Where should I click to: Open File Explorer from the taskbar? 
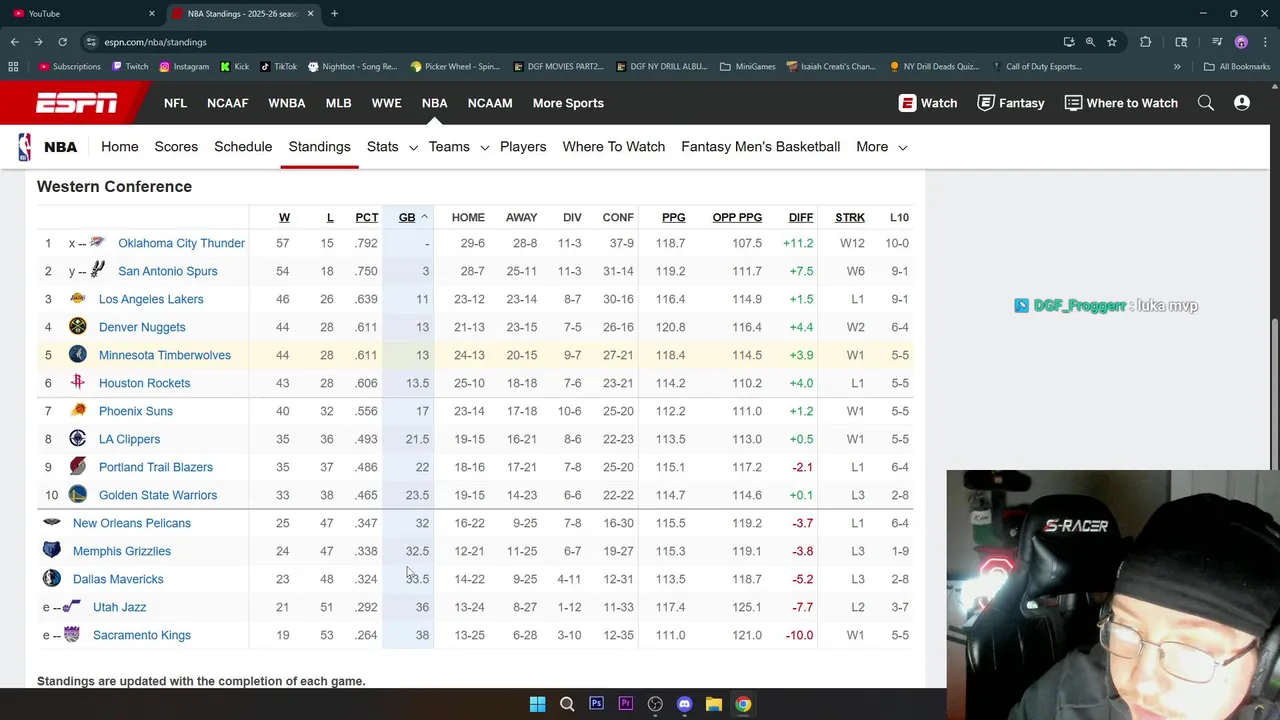[x=714, y=704]
